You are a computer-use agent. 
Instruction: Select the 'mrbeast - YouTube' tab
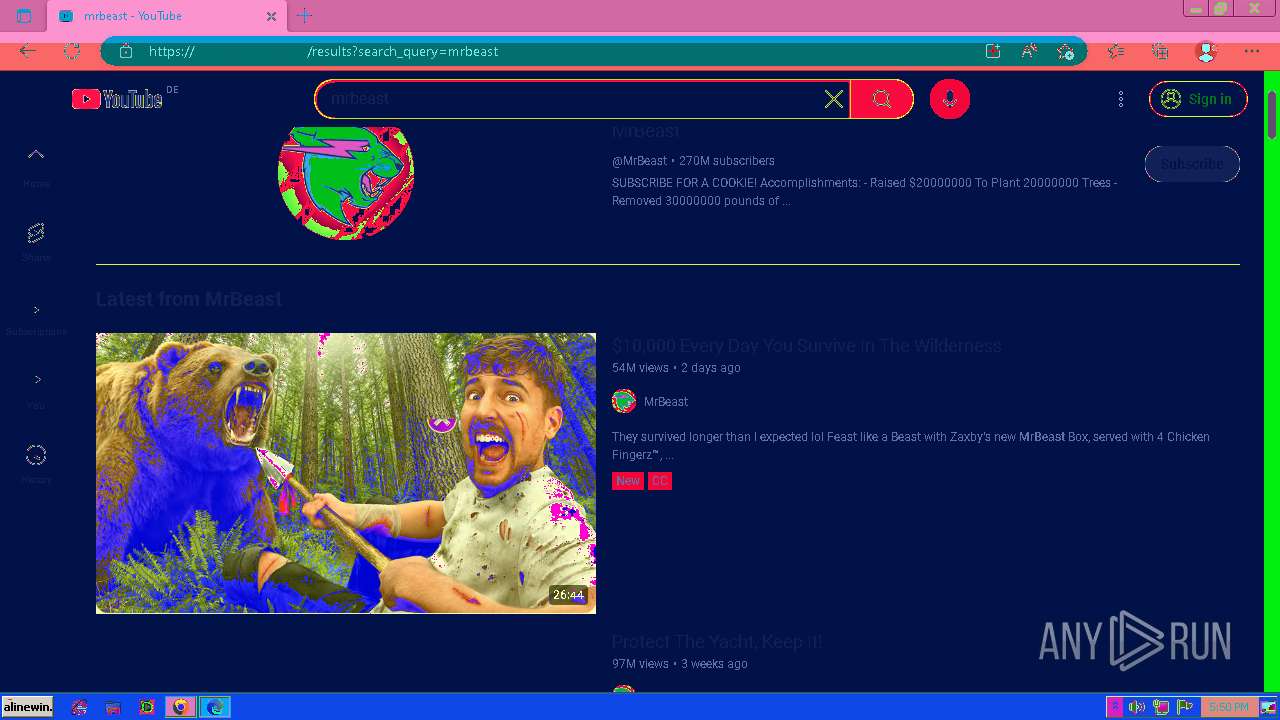165,16
